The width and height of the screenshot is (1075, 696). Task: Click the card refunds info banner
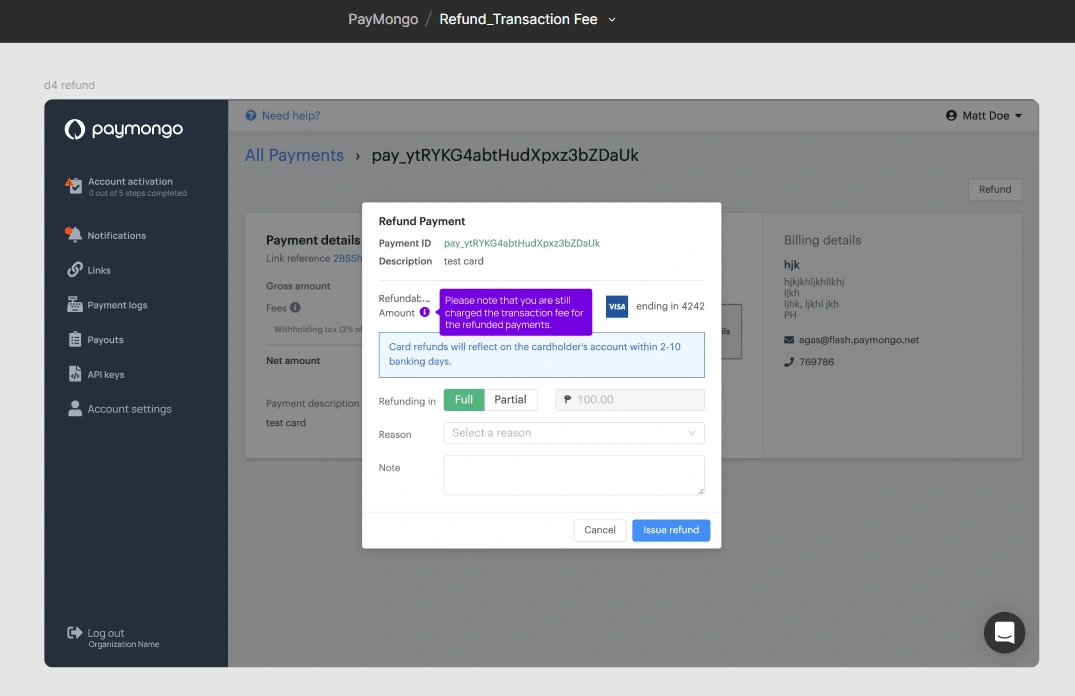click(542, 355)
